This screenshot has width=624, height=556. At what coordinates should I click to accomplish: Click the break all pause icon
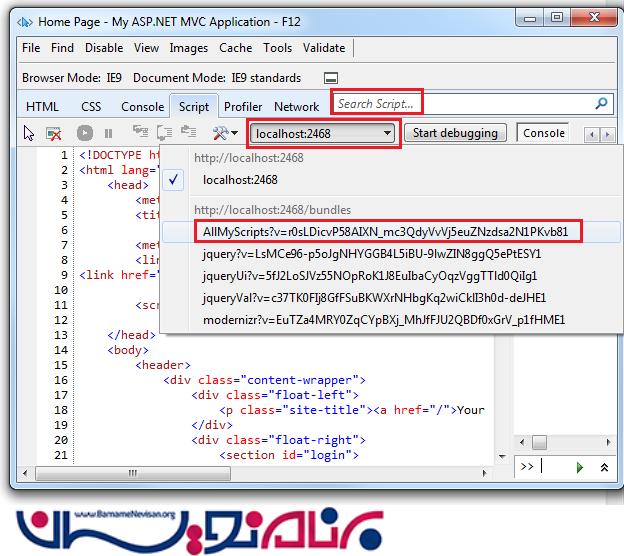[x=108, y=133]
